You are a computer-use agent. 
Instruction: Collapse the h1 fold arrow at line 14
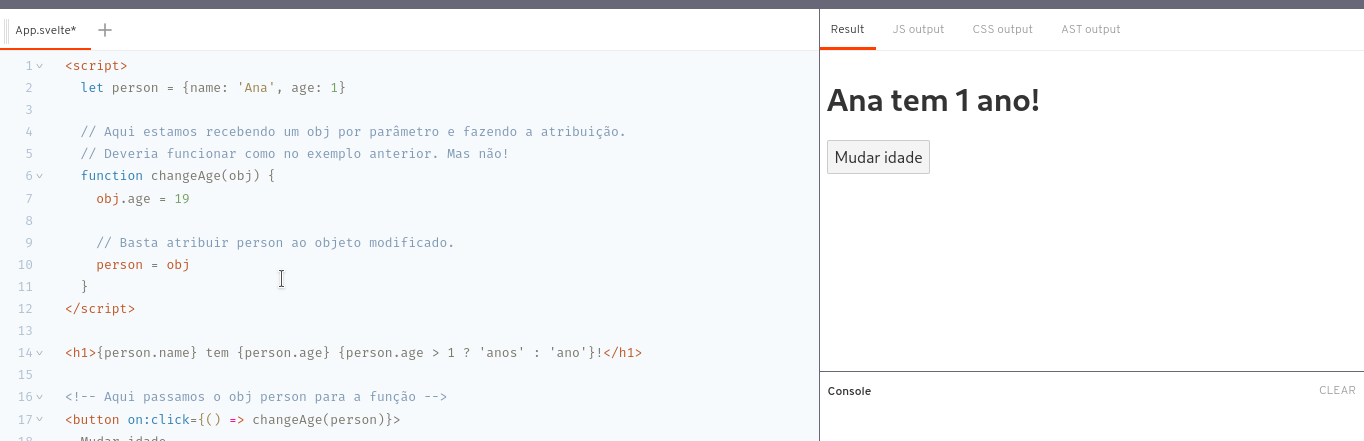pyautogui.click(x=40, y=353)
